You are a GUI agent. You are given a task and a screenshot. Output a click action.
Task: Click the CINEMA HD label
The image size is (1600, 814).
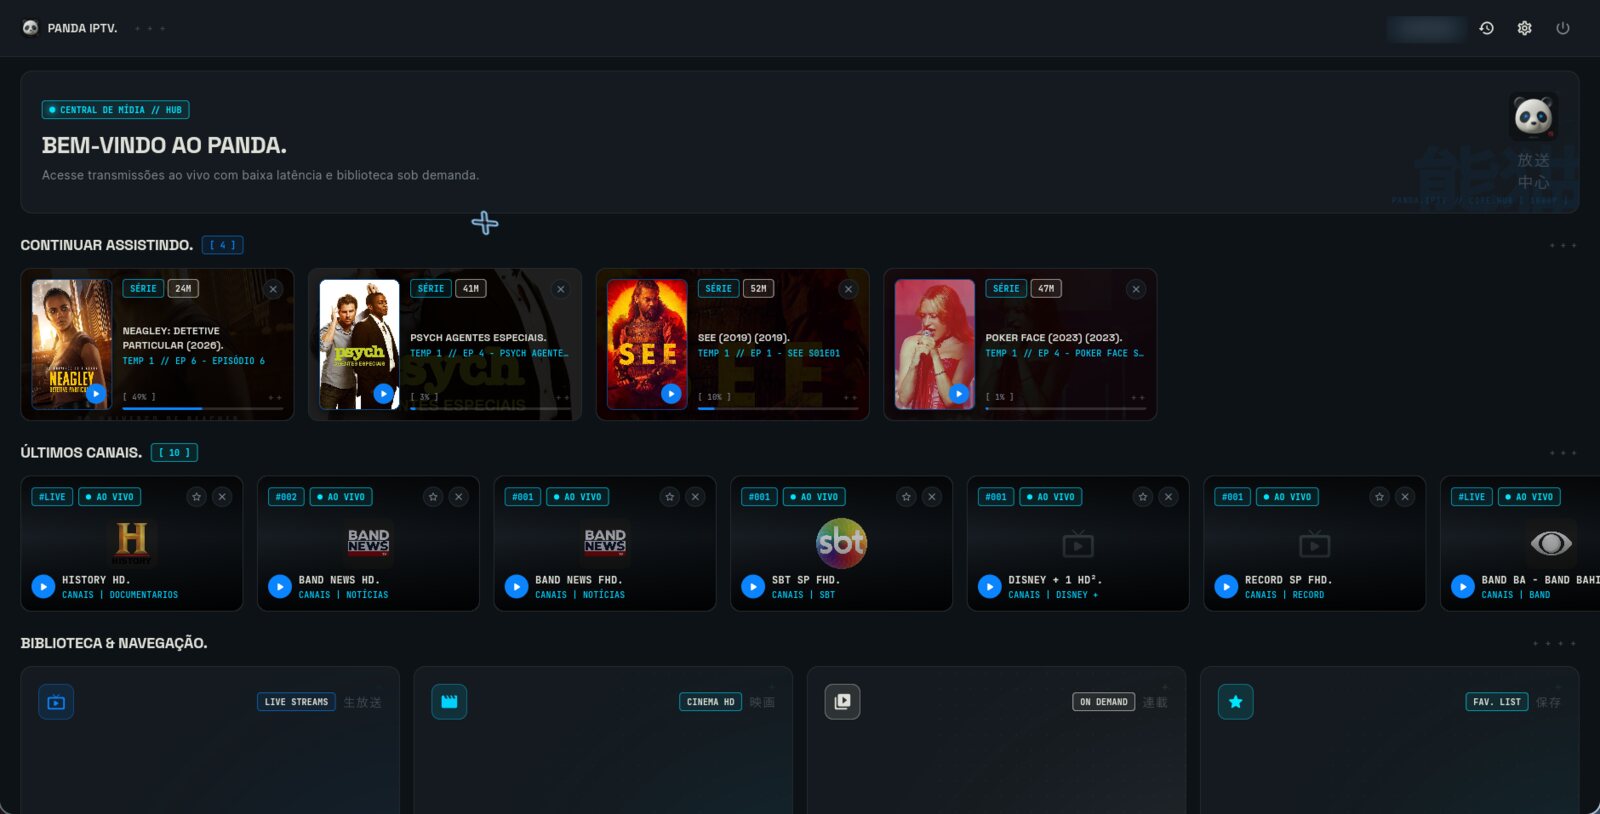click(710, 702)
